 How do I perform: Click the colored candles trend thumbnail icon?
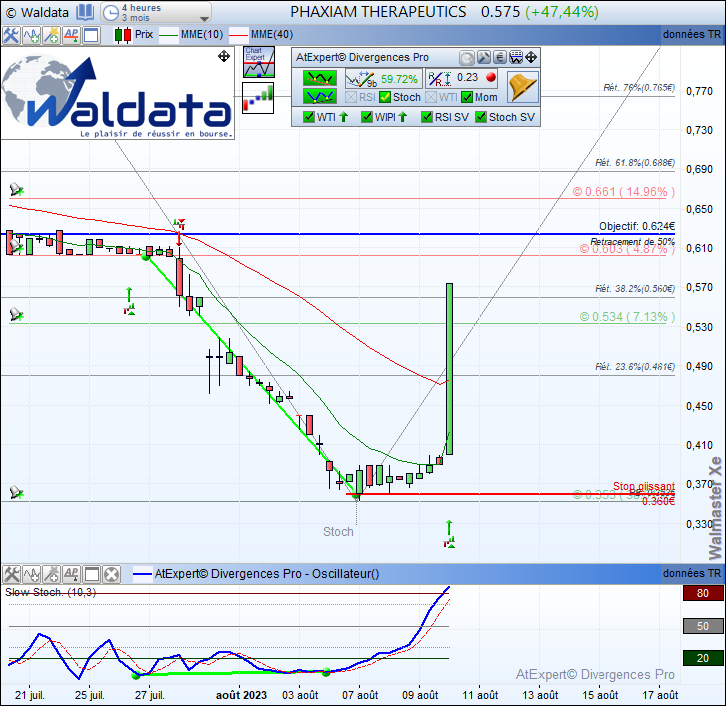click(x=258, y=98)
